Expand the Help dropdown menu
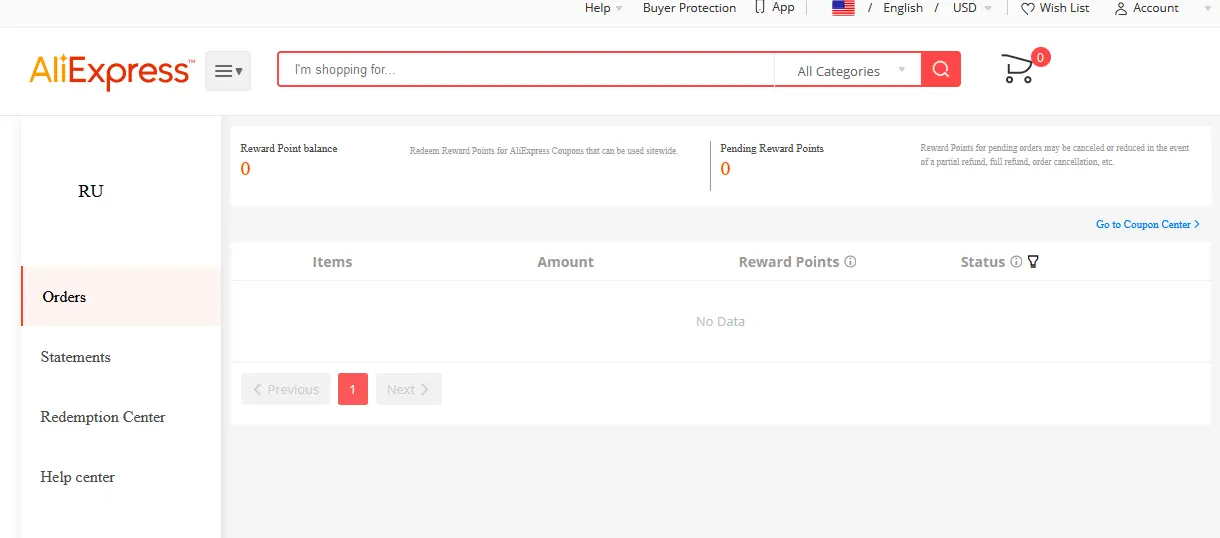This screenshot has height=538, width=1220. point(603,8)
